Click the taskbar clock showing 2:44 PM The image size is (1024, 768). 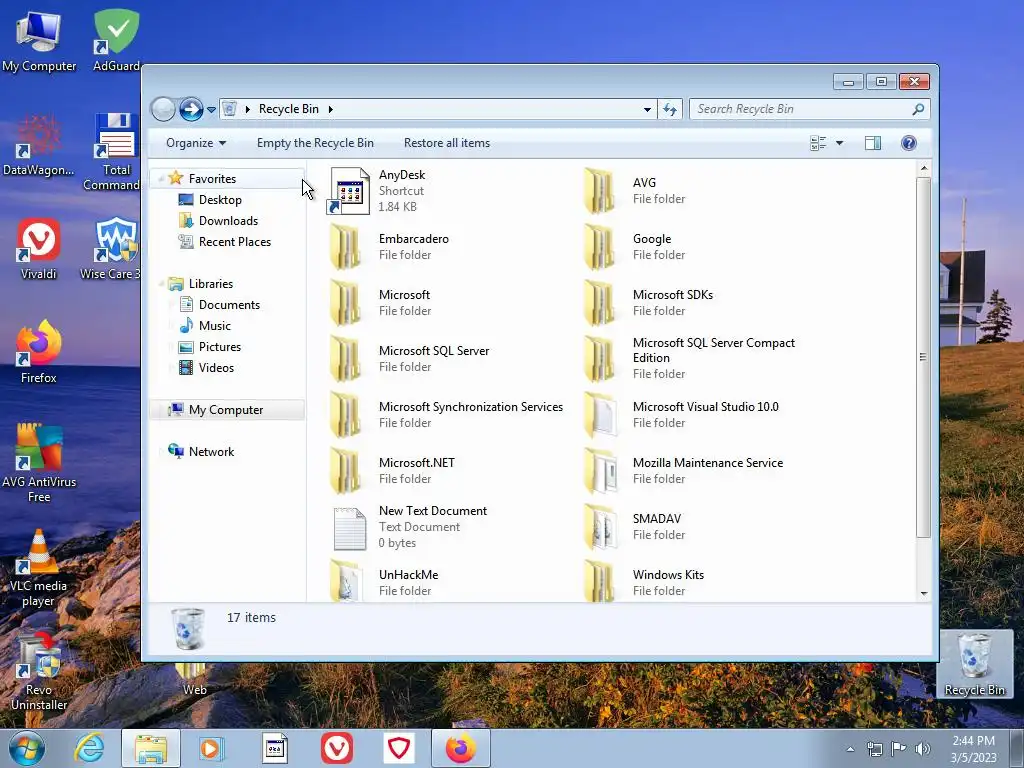coord(973,748)
